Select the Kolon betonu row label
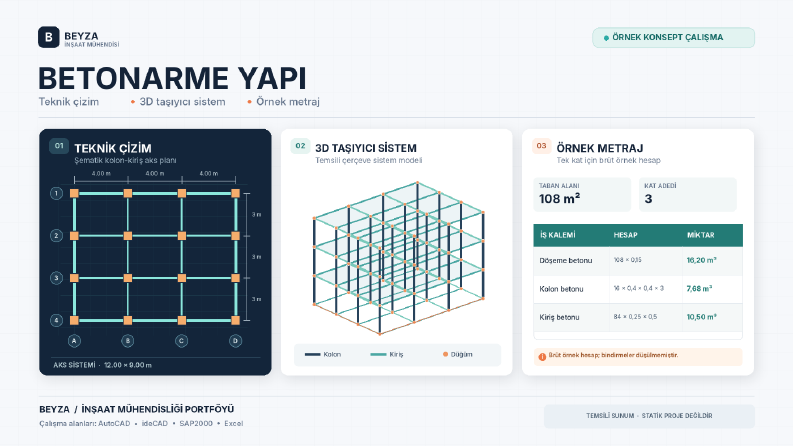Image resolution: width=793 pixels, height=446 pixels. [561, 289]
